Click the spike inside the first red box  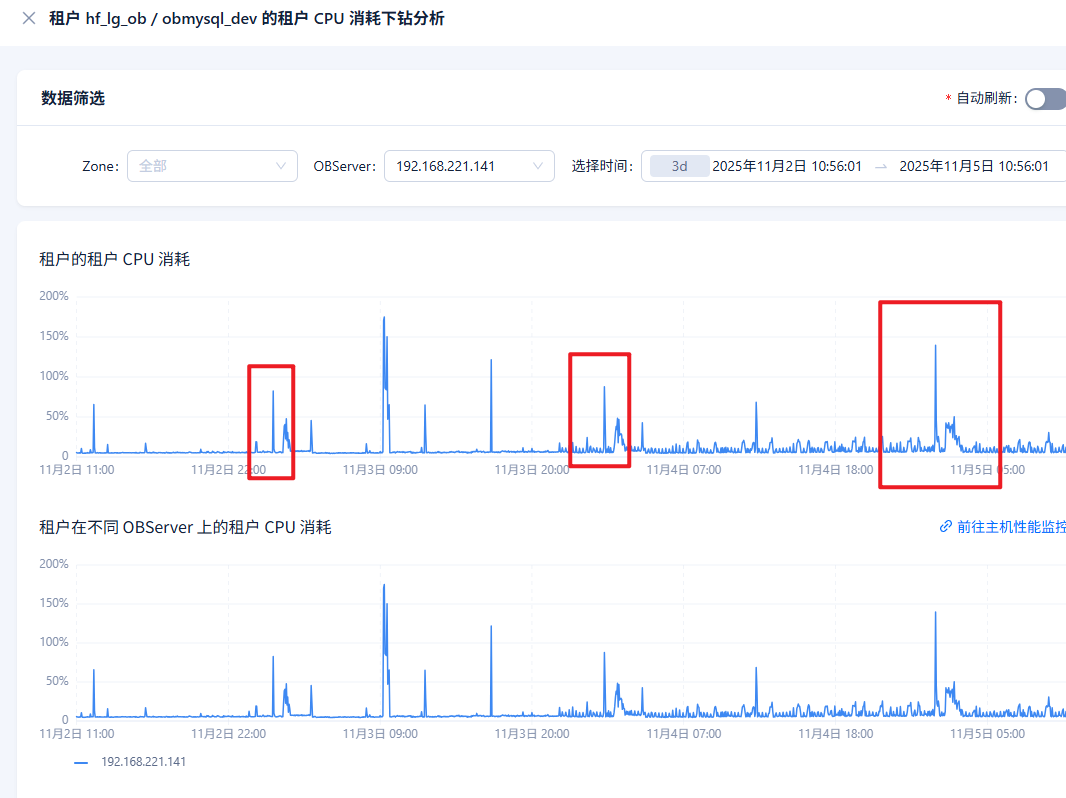click(273, 393)
